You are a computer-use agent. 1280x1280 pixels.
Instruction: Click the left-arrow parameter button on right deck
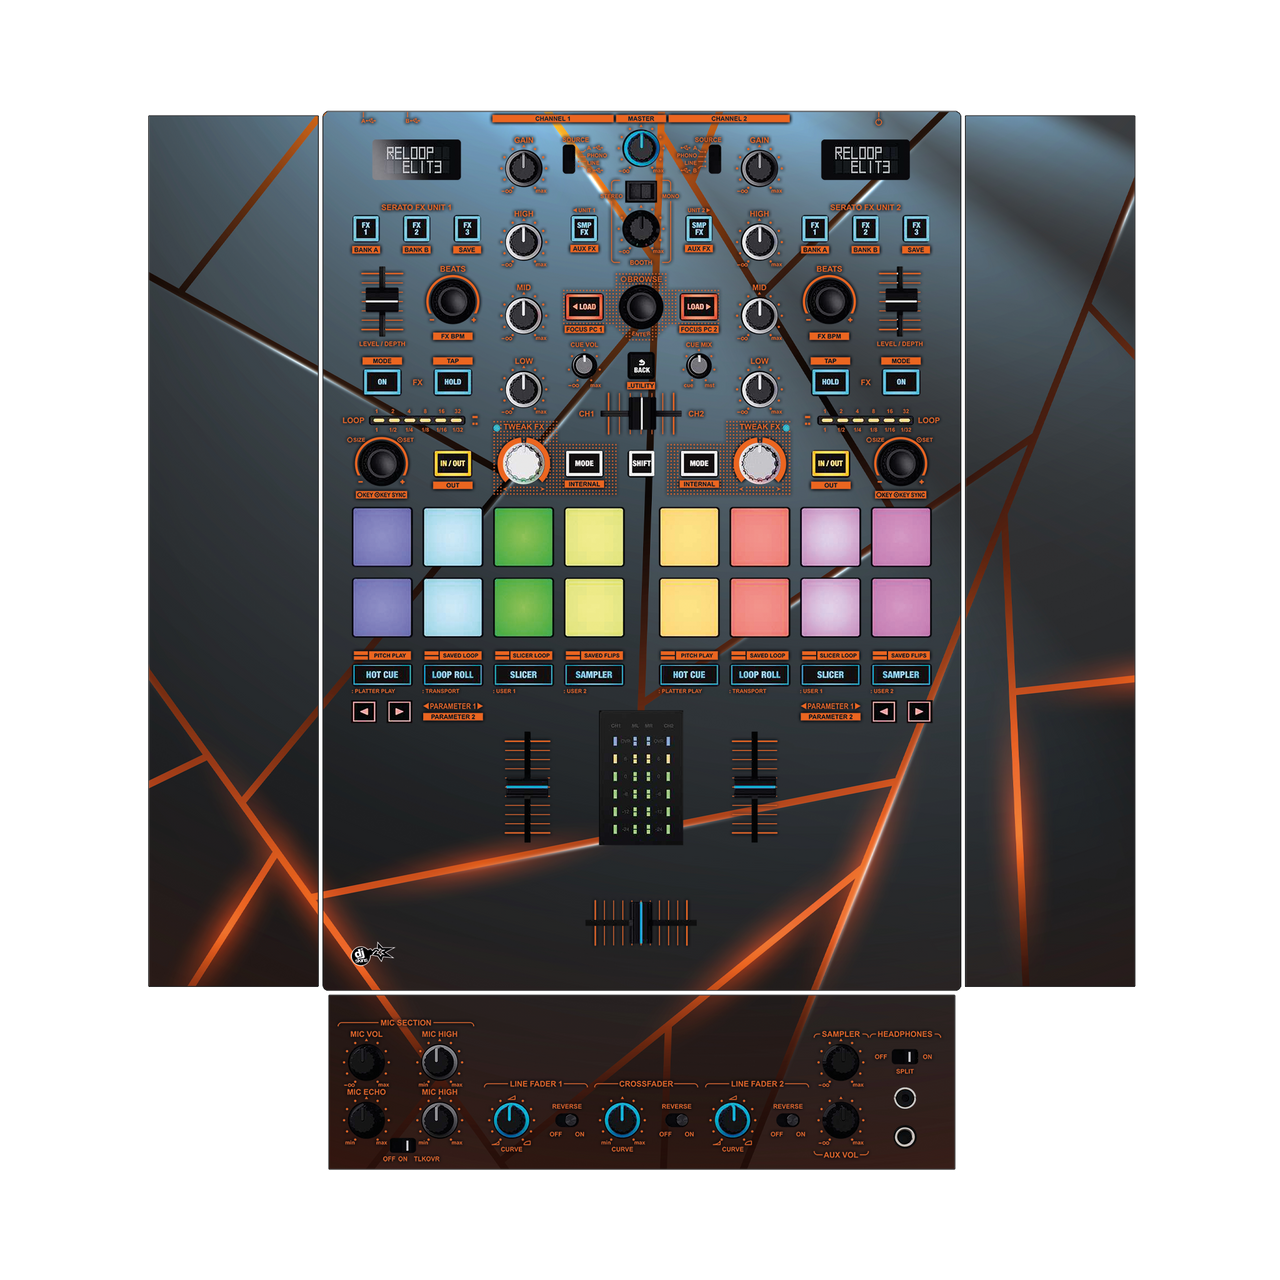(884, 712)
